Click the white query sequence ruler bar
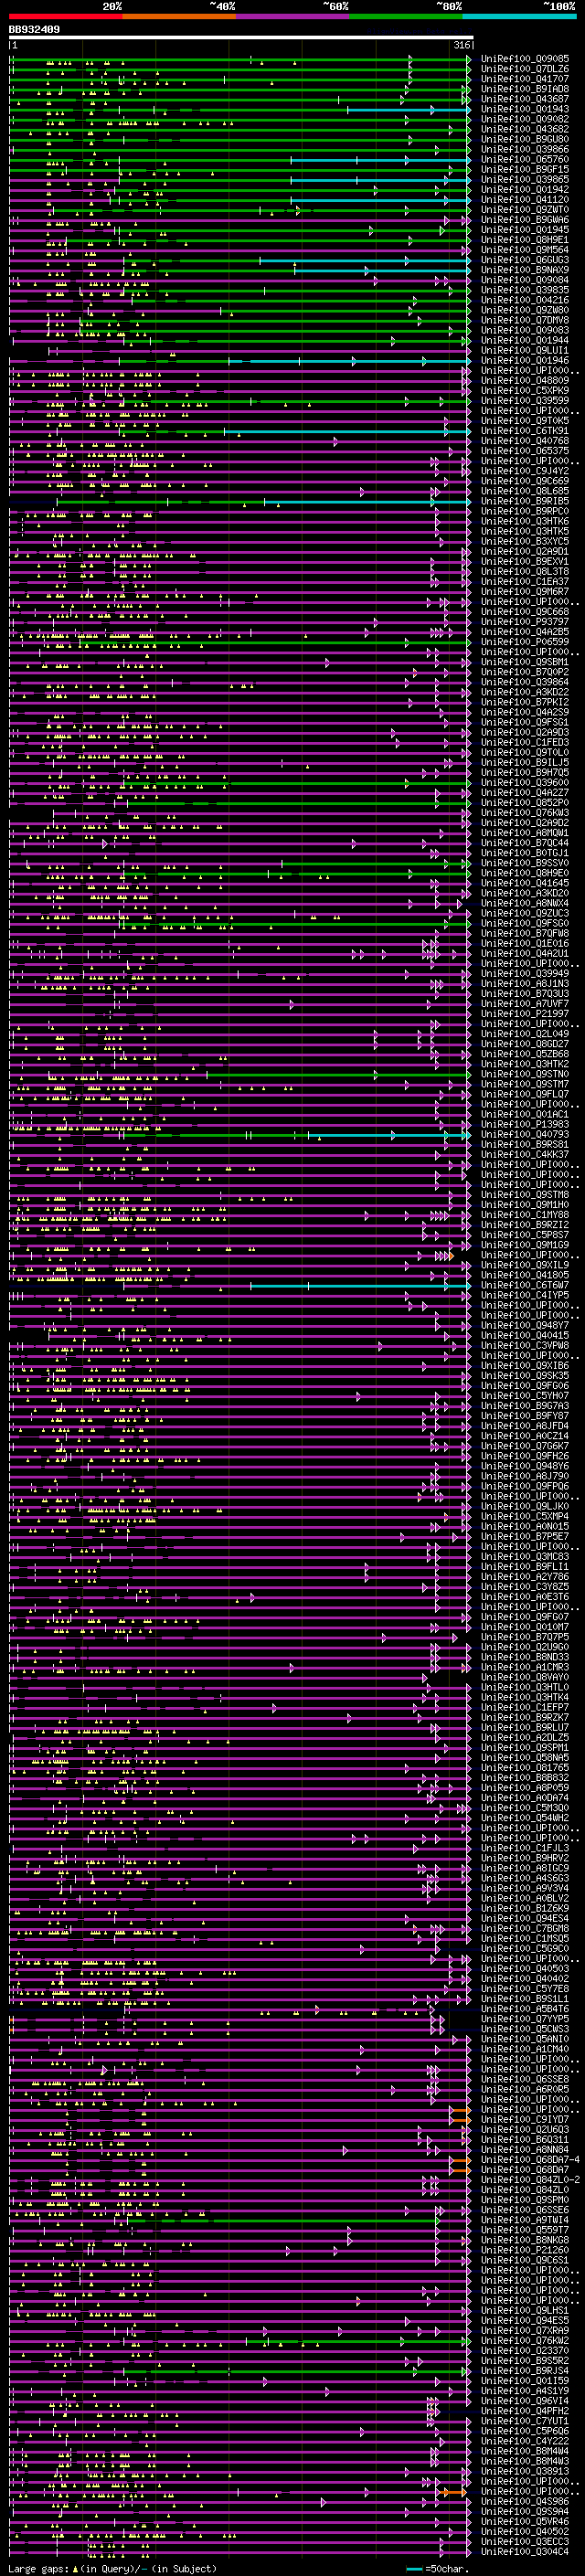 (241, 38)
